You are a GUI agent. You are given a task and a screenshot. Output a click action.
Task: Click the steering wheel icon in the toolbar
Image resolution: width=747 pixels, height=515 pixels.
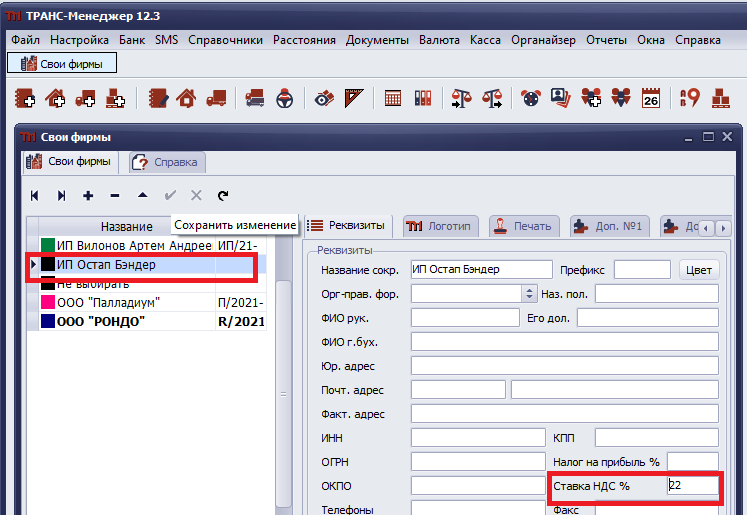tap(285, 98)
